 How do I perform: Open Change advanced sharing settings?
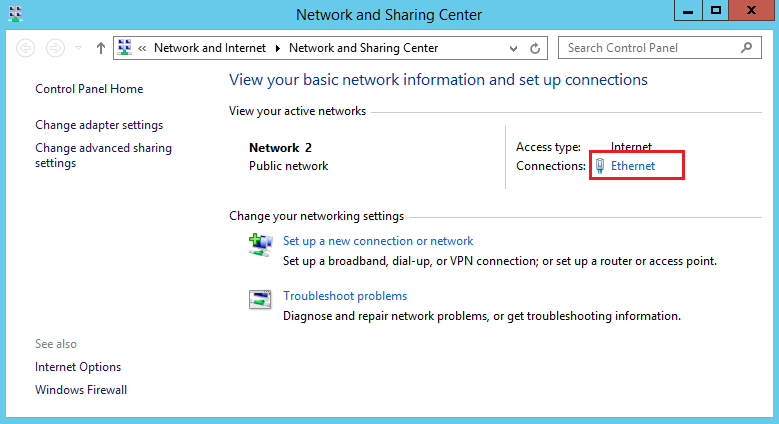[103, 155]
